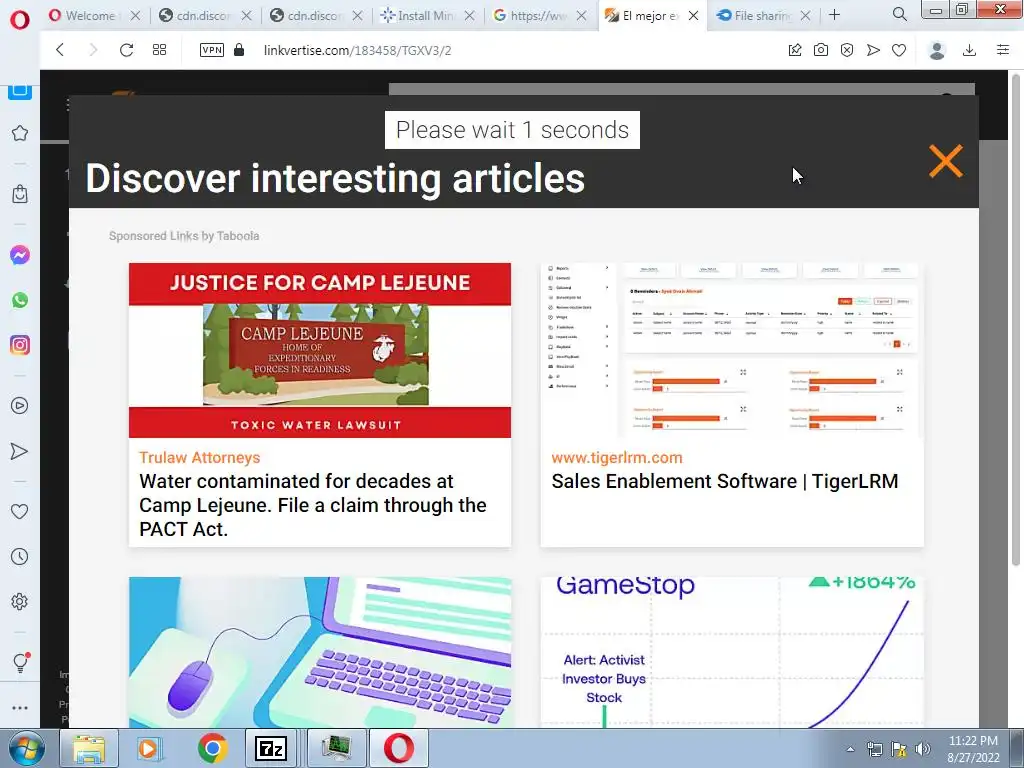The height and width of the screenshot is (768, 1024).
Task: Open Player icon in Opera sidebar
Action: coord(20,406)
